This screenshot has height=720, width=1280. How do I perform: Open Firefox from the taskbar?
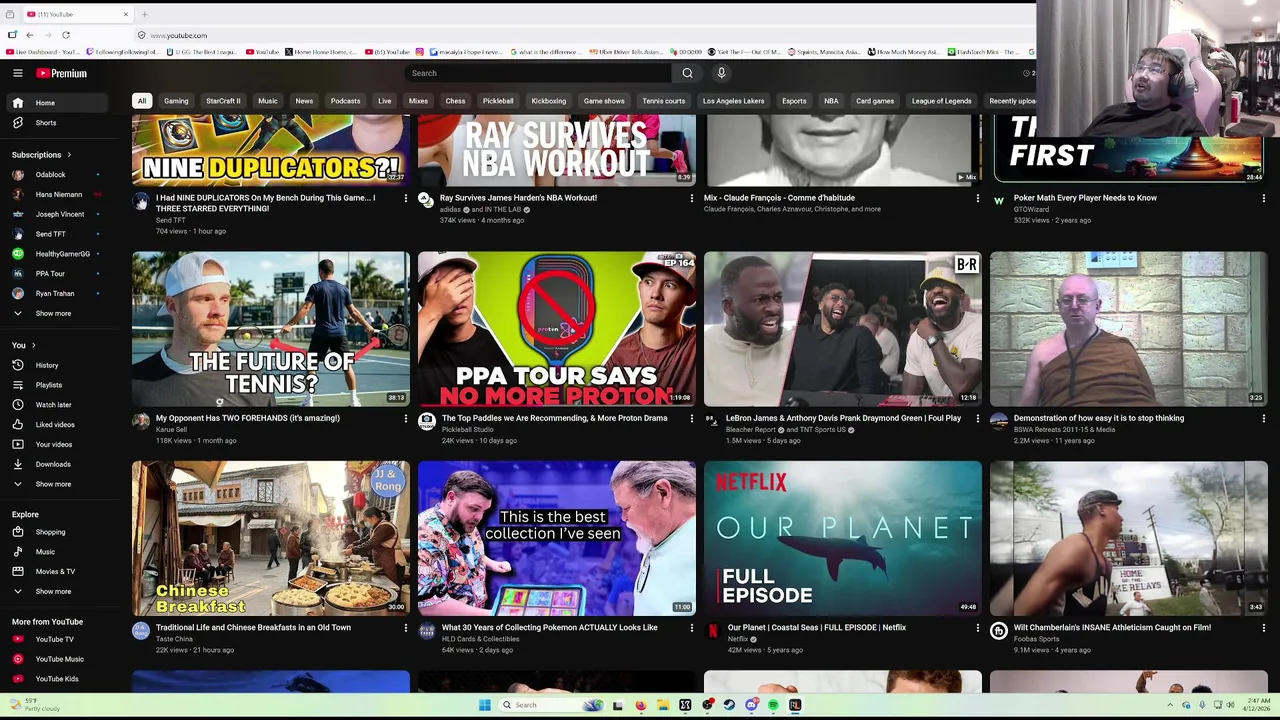pyautogui.click(x=641, y=705)
